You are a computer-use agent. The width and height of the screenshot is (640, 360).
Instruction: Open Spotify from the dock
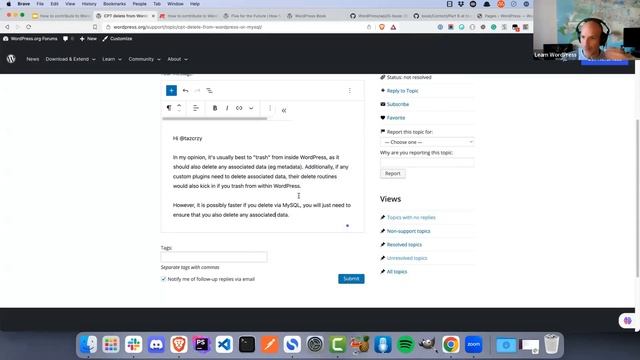405,344
